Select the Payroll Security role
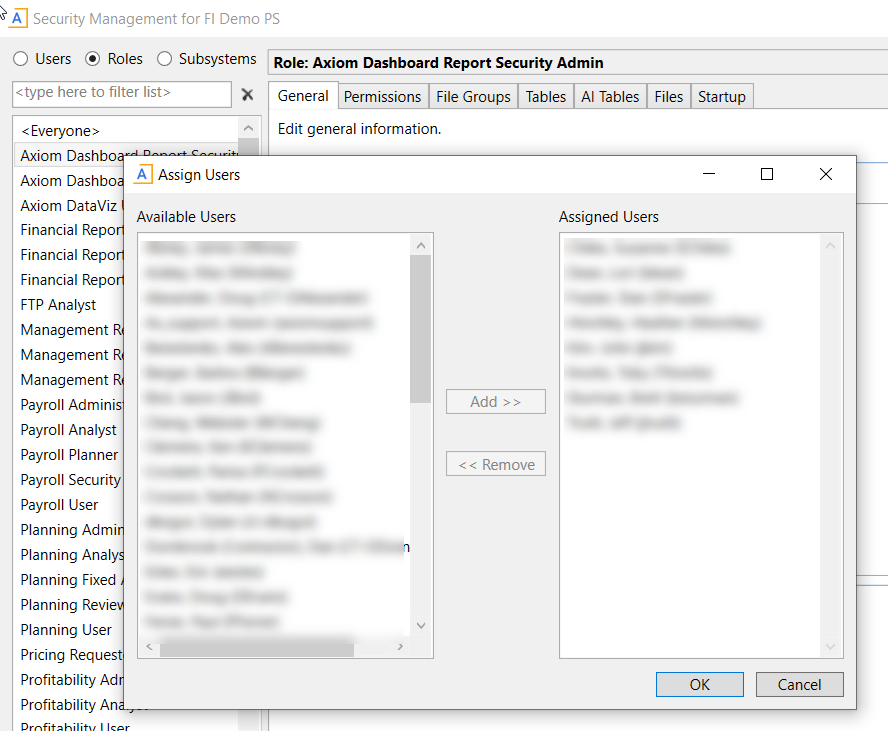Image resolution: width=888 pixels, height=731 pixels. tap(69, 480)
